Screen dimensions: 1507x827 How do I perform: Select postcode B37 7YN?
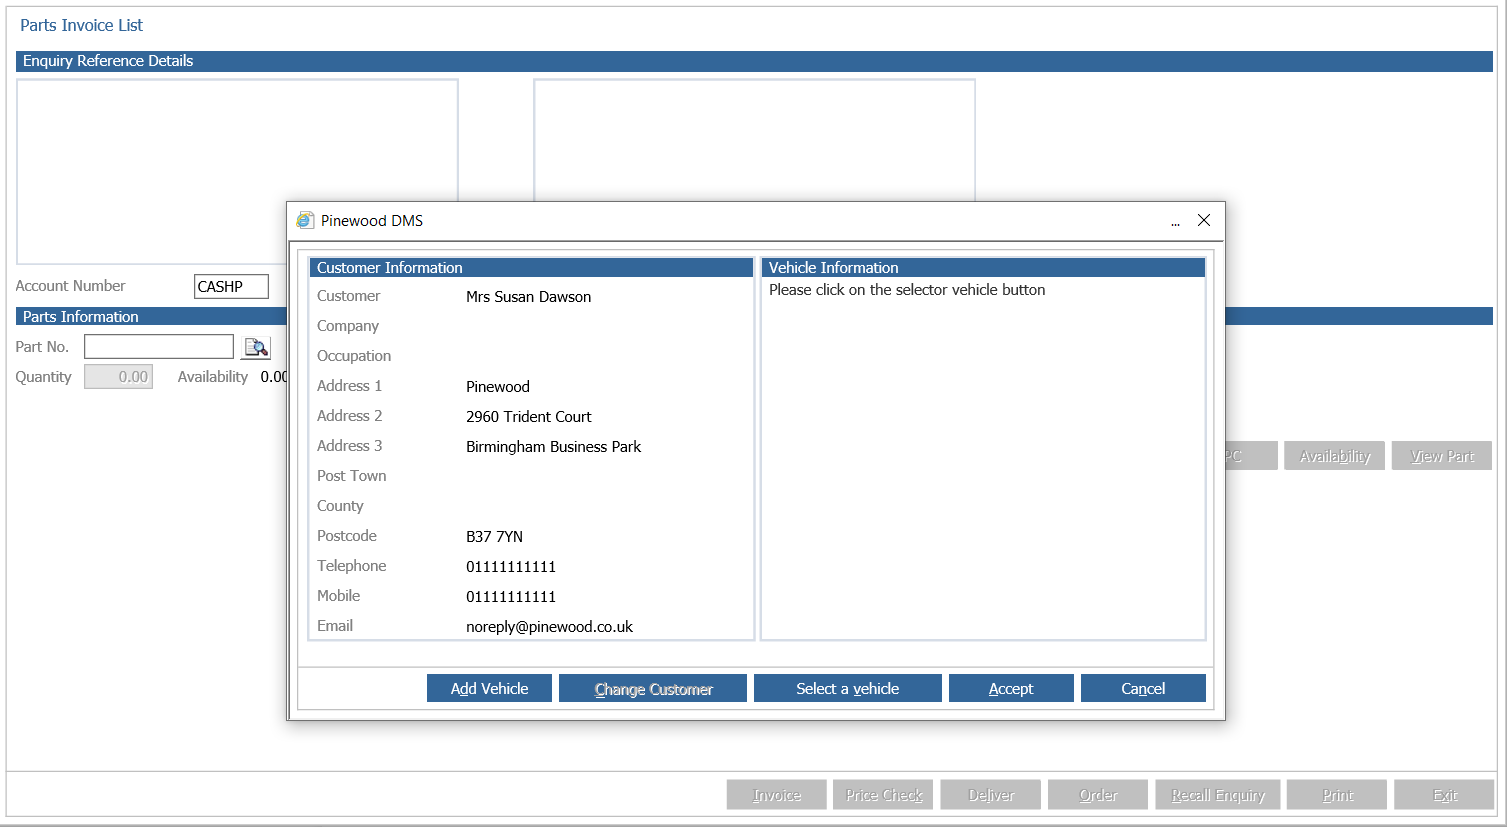click(494, 537)
